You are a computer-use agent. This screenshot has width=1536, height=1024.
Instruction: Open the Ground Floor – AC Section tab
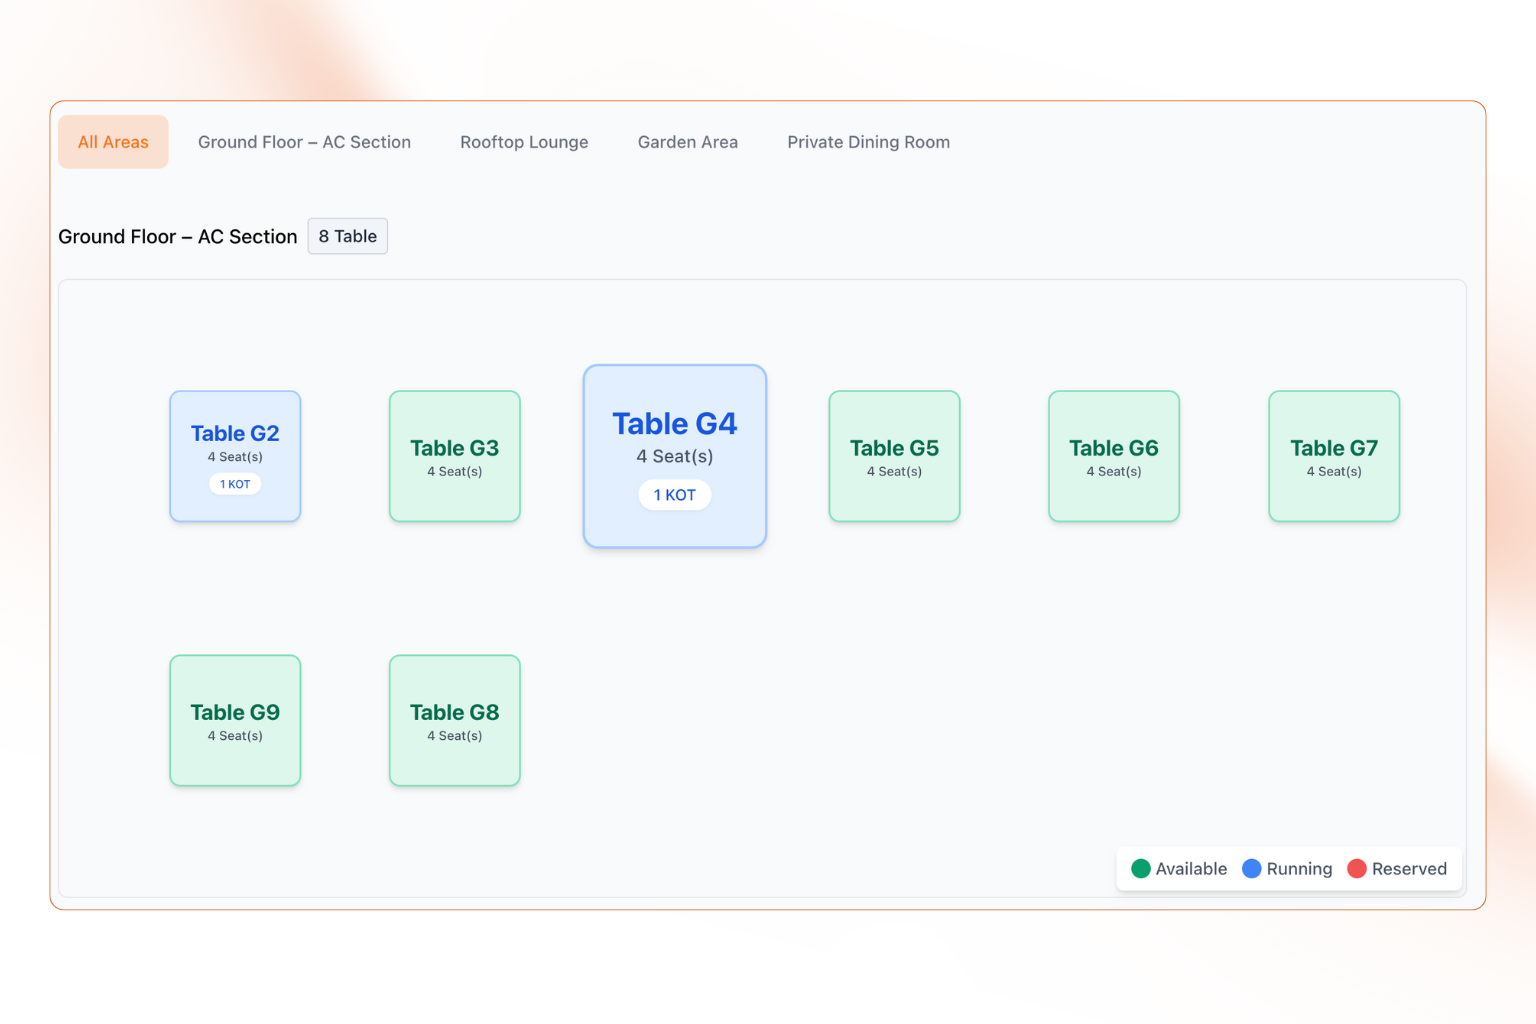tap(304, 141)
